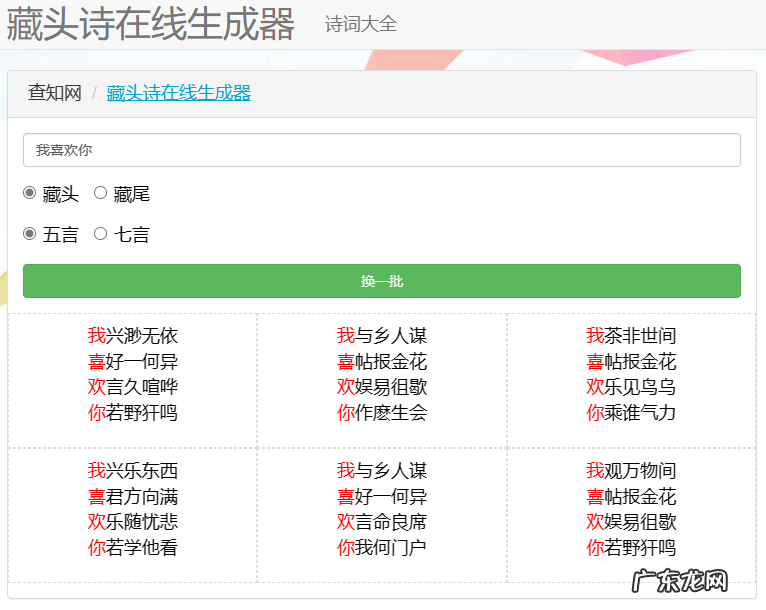Click the poem line 我兴渺无依
766x610 pixels.
pyautogui.click(x=132, y=335)
